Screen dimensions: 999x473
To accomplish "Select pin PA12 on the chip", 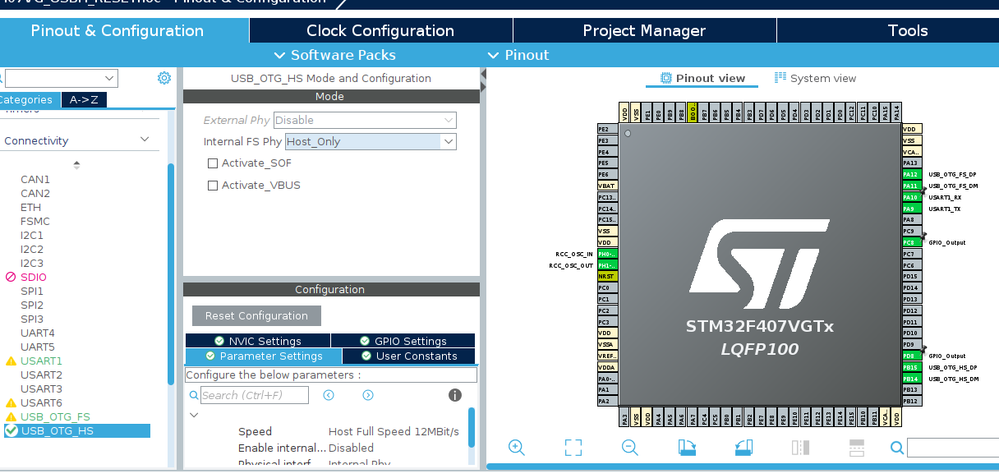I will tap(912, 174).
